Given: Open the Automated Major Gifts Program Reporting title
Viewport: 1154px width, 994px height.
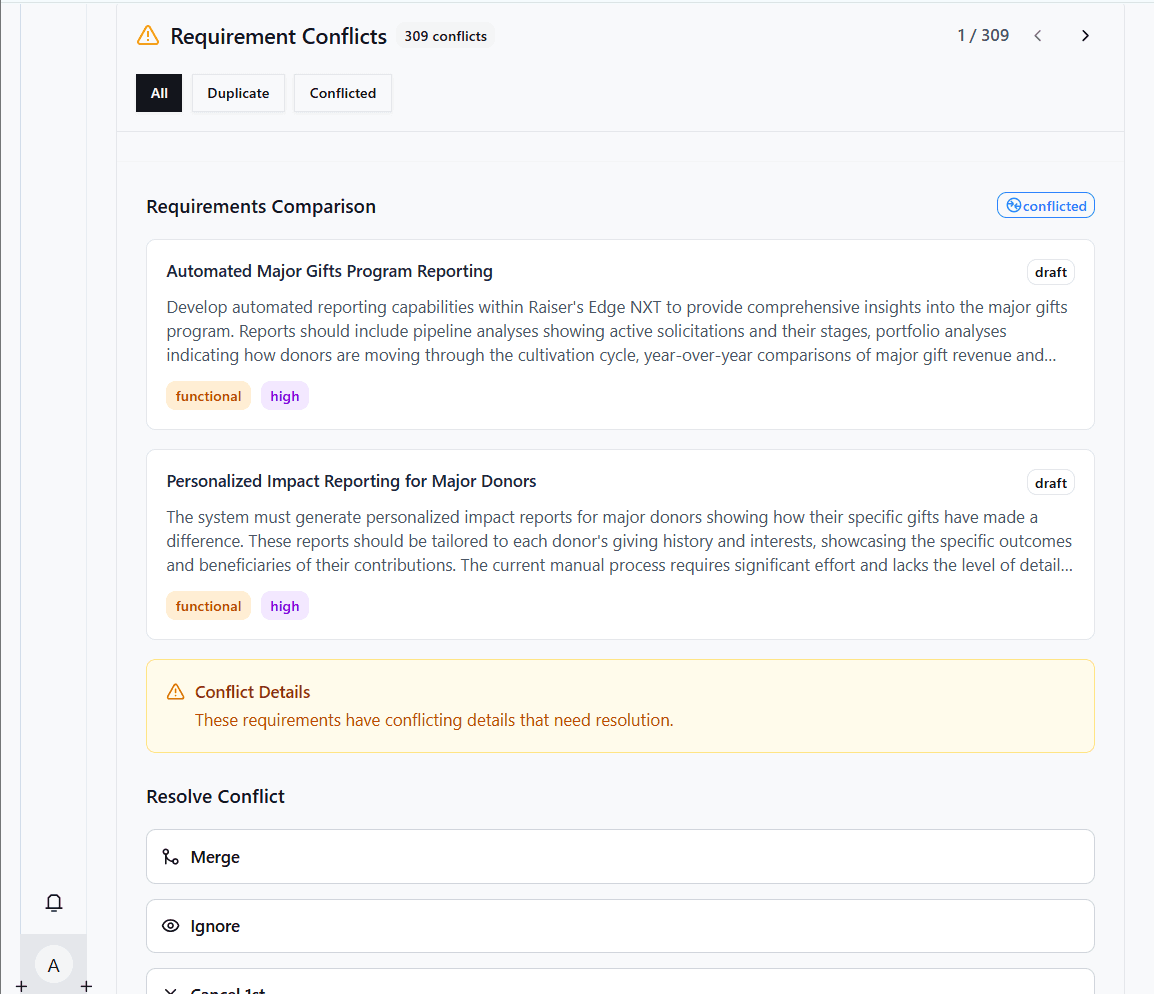Looking at the screenshot, I should pyautogui.click(x=330, y=271).
